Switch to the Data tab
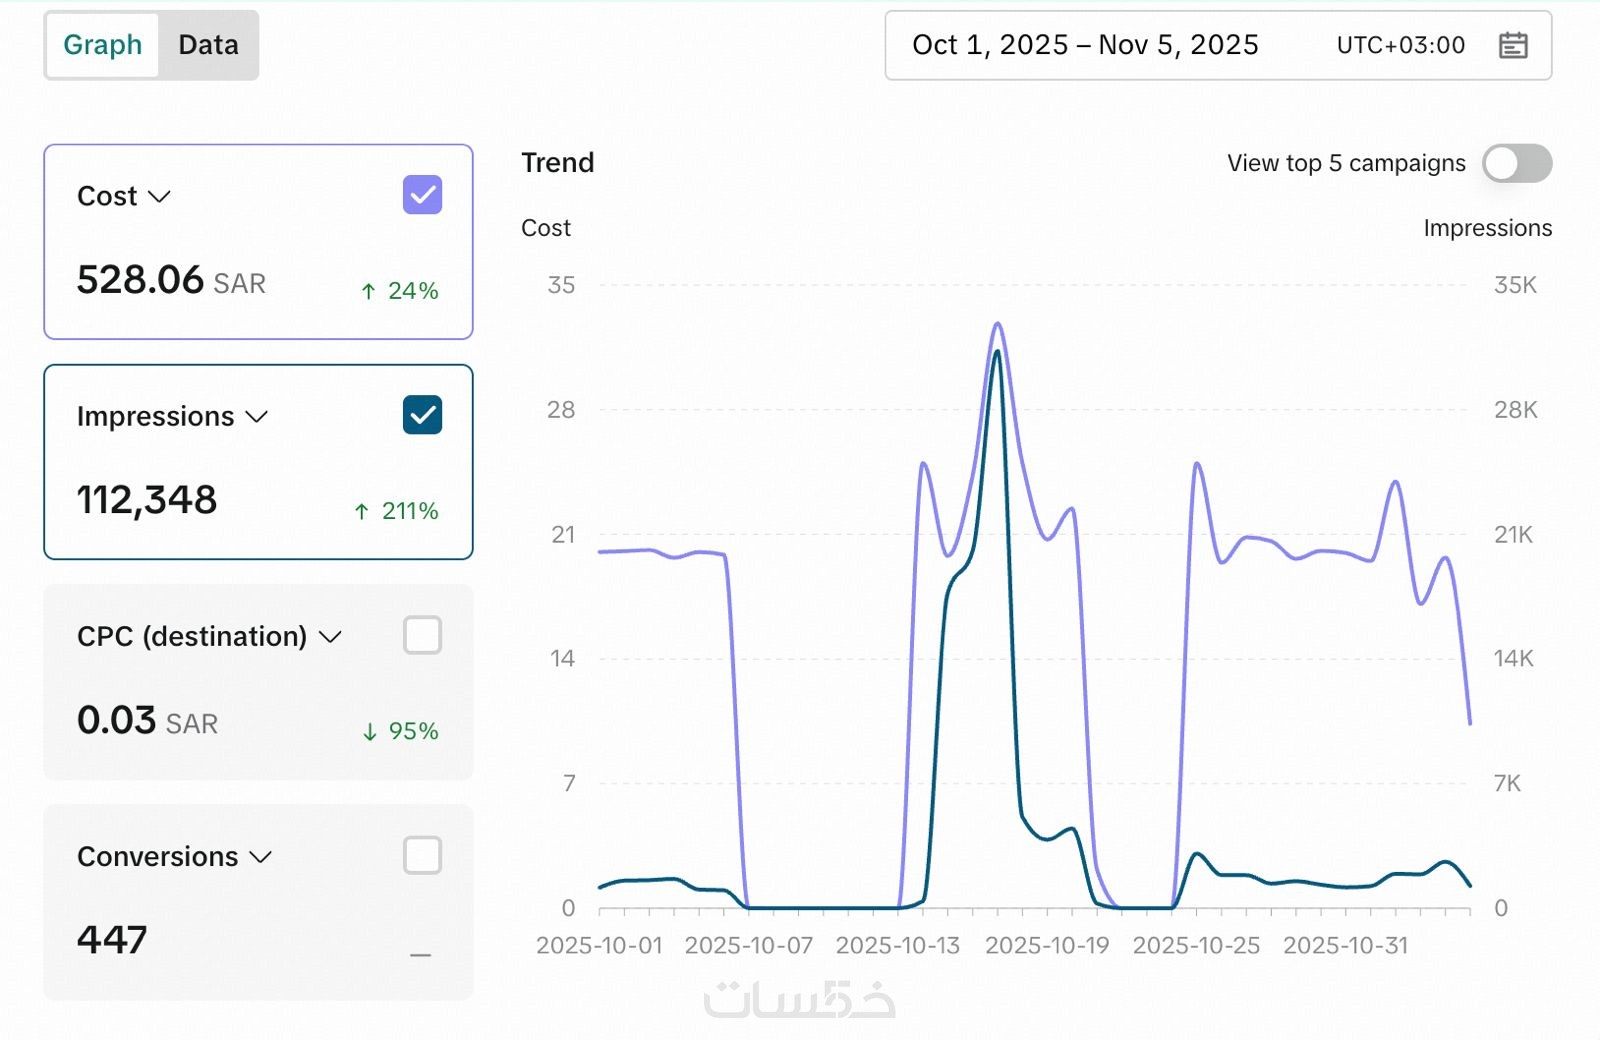The width and height of the screenshot is (1600, 1040). [x=208, y=45]
